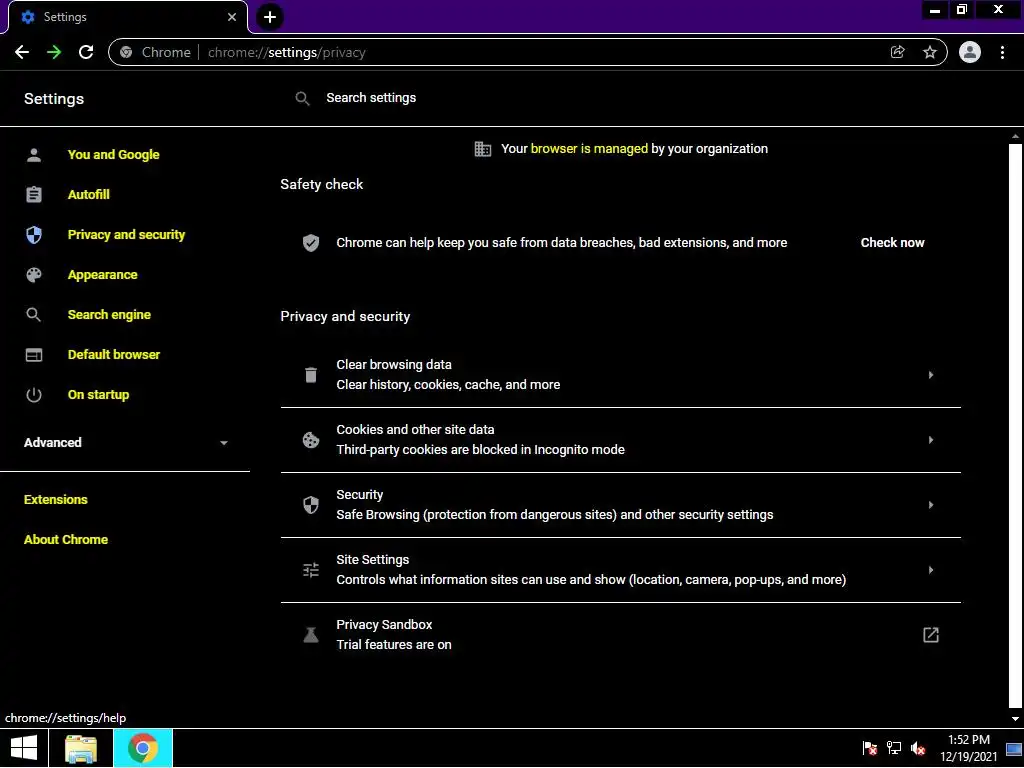Click the magnifier icon beside Search engine
This screenshot has width=1024, height=768.
tap(34, 315)
